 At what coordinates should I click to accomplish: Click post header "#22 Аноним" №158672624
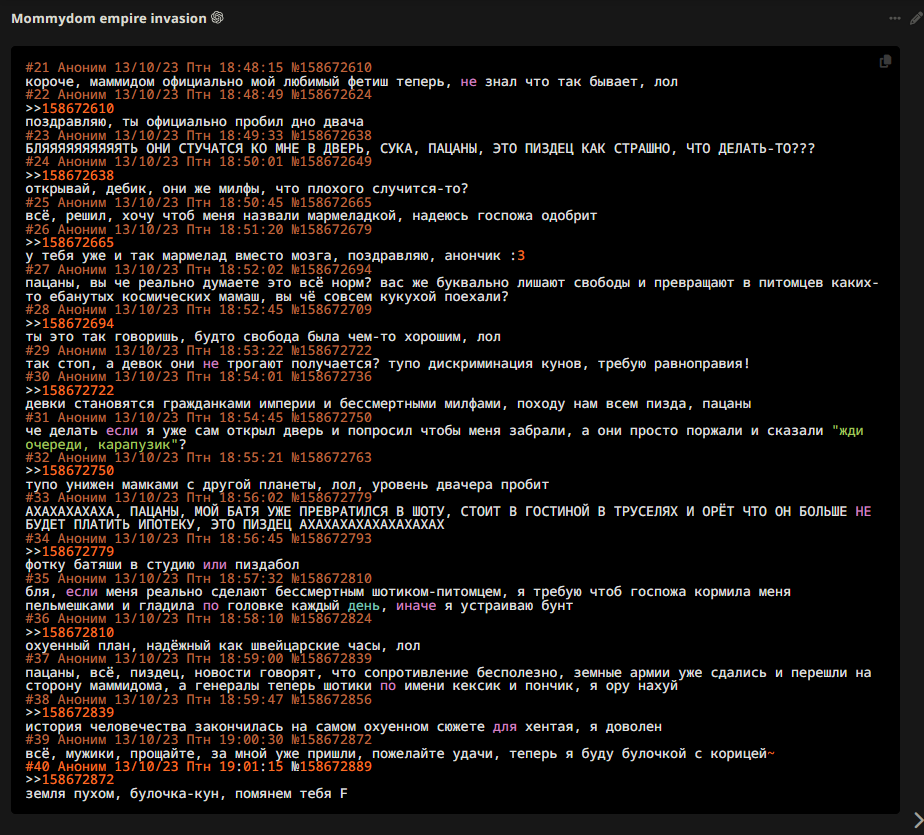(199, 94)
